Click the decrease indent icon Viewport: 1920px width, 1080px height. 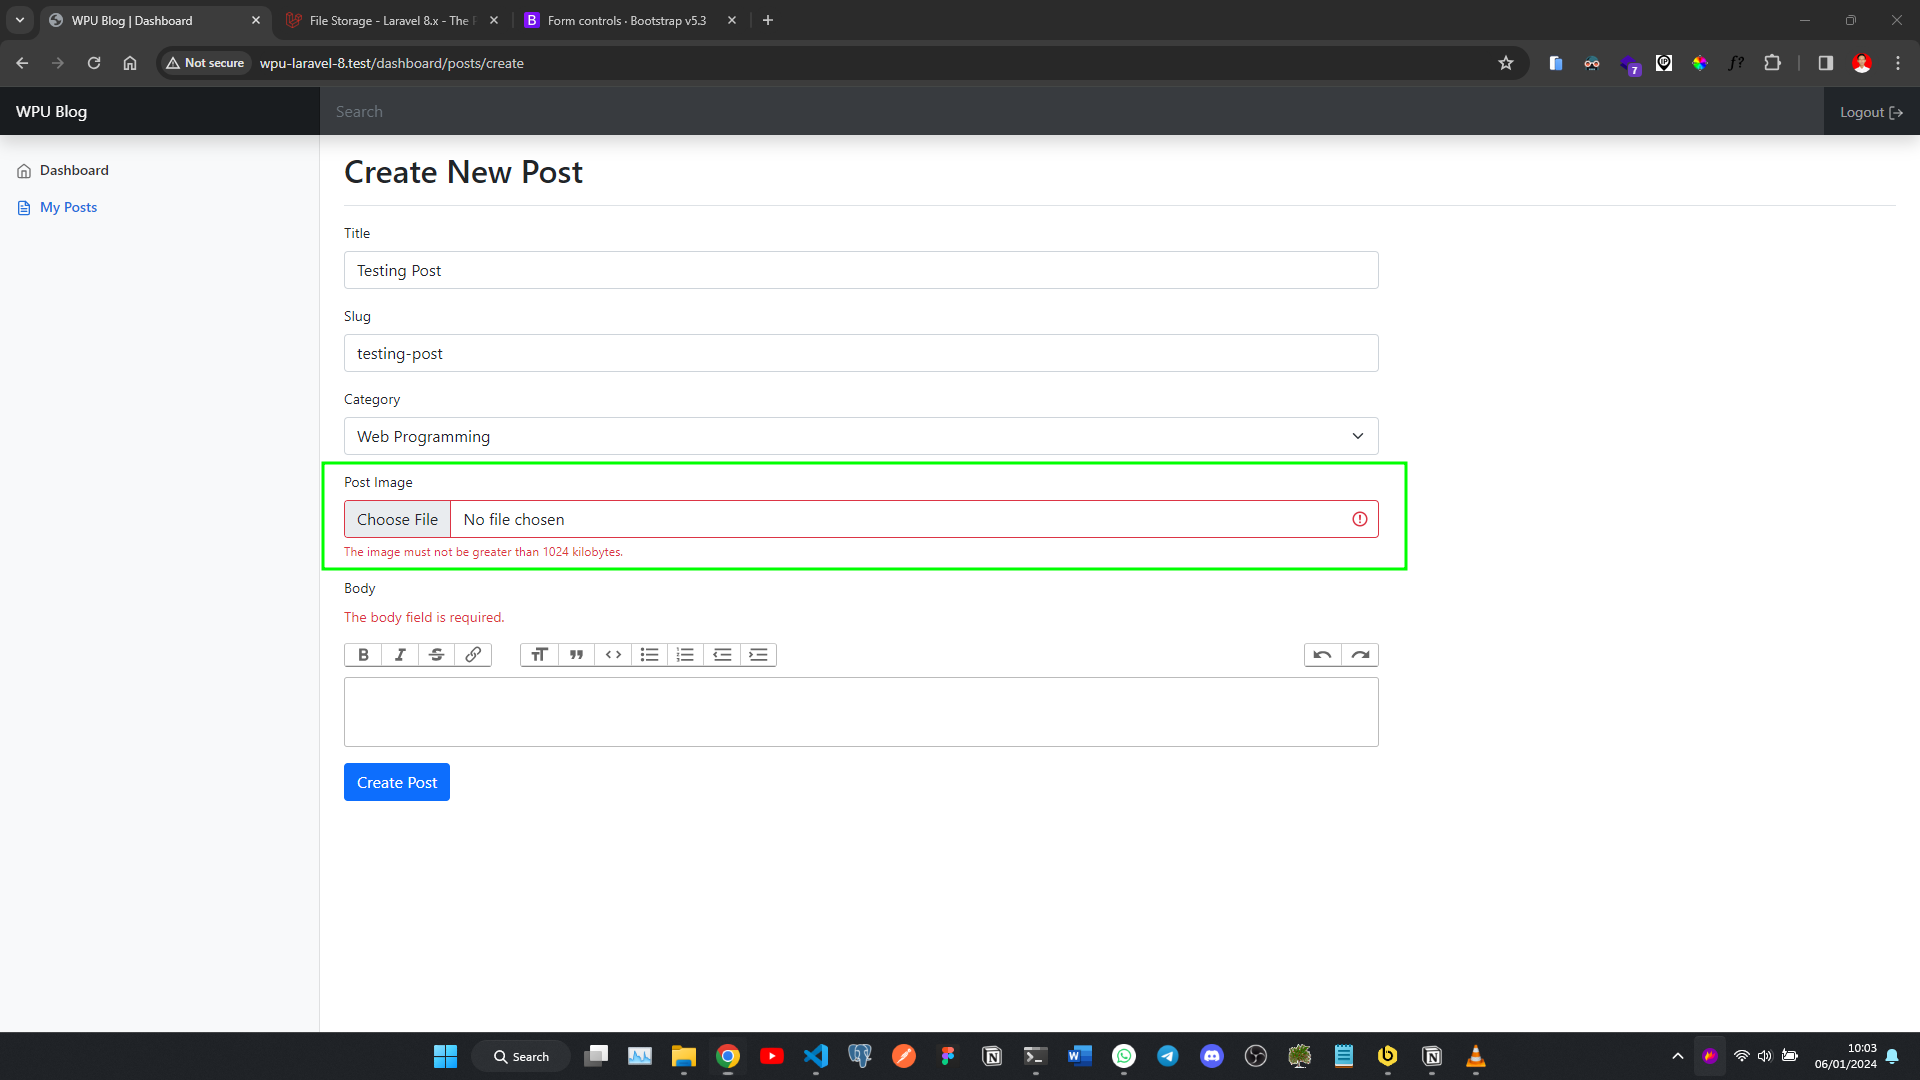pos(721,654)
